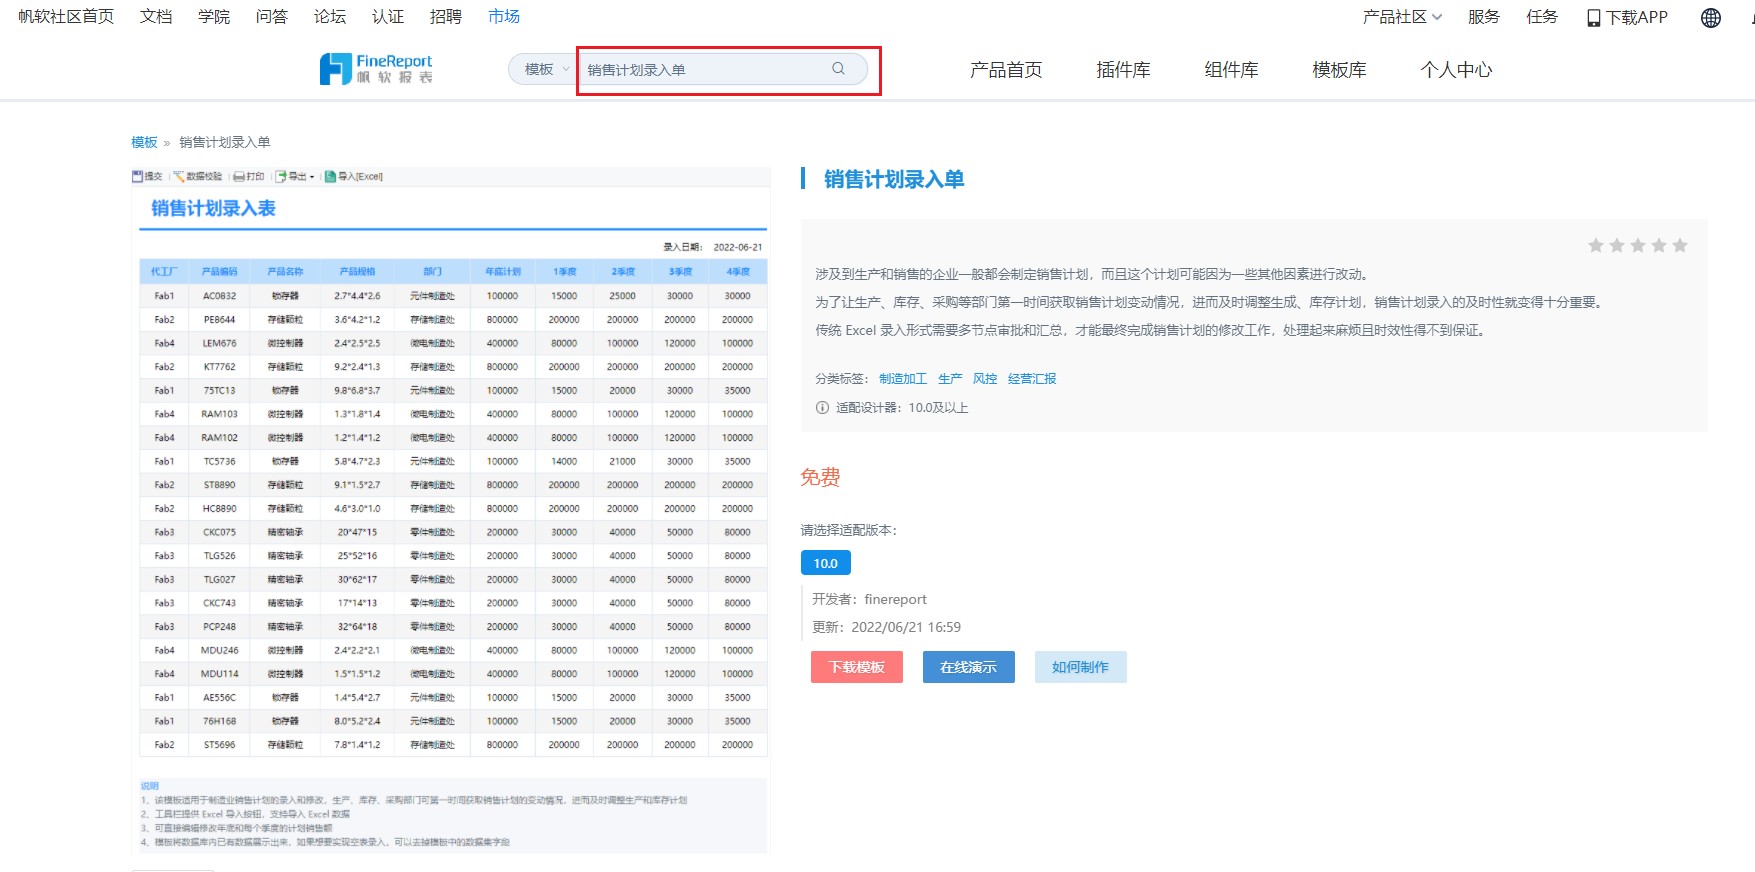
Task: Open the 销售计划录入表 preview thumbnail
Action: click(x=451, y=510)
